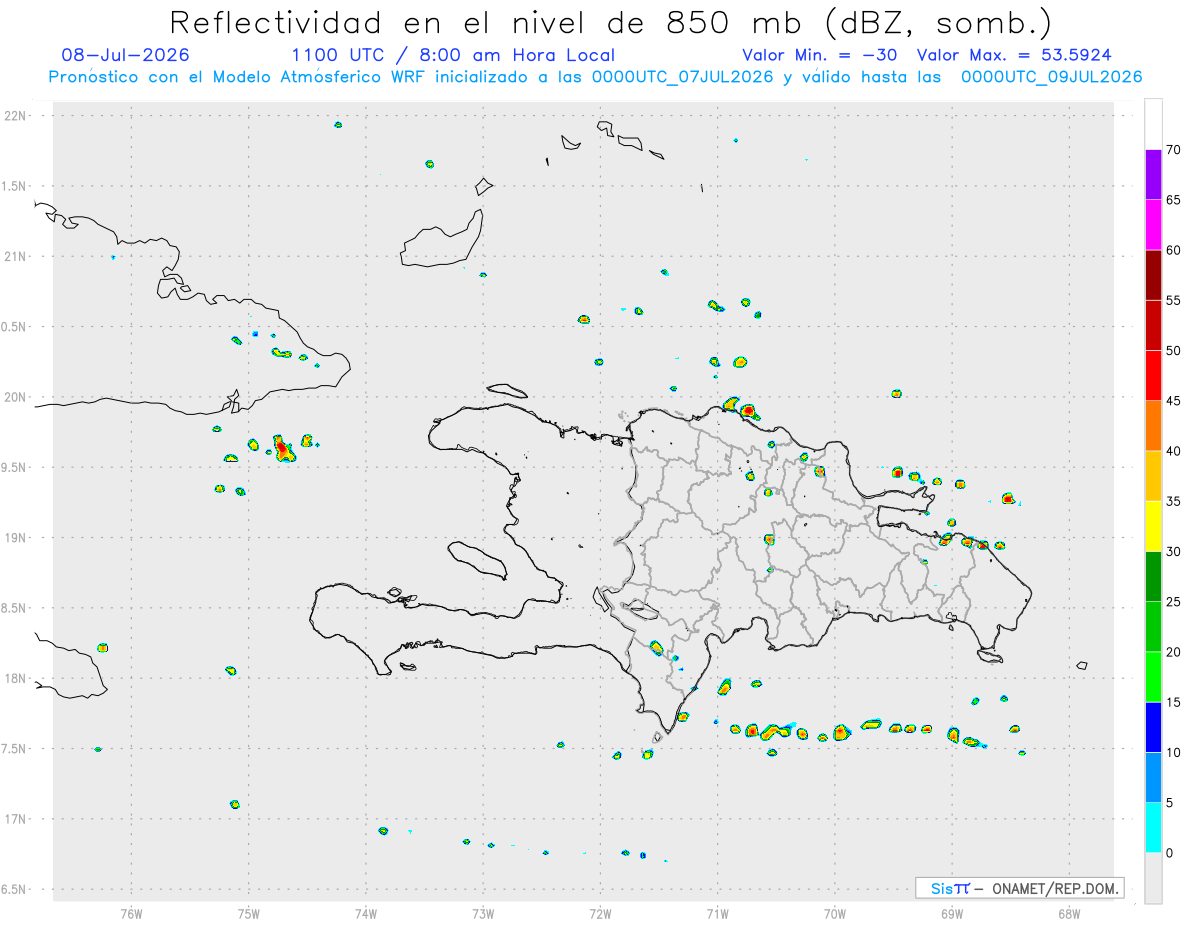Select the orange 40–45 dBZ colorbar segment
The width and height of the screenshot is (1200, 927).
[x=1153, y=426]
